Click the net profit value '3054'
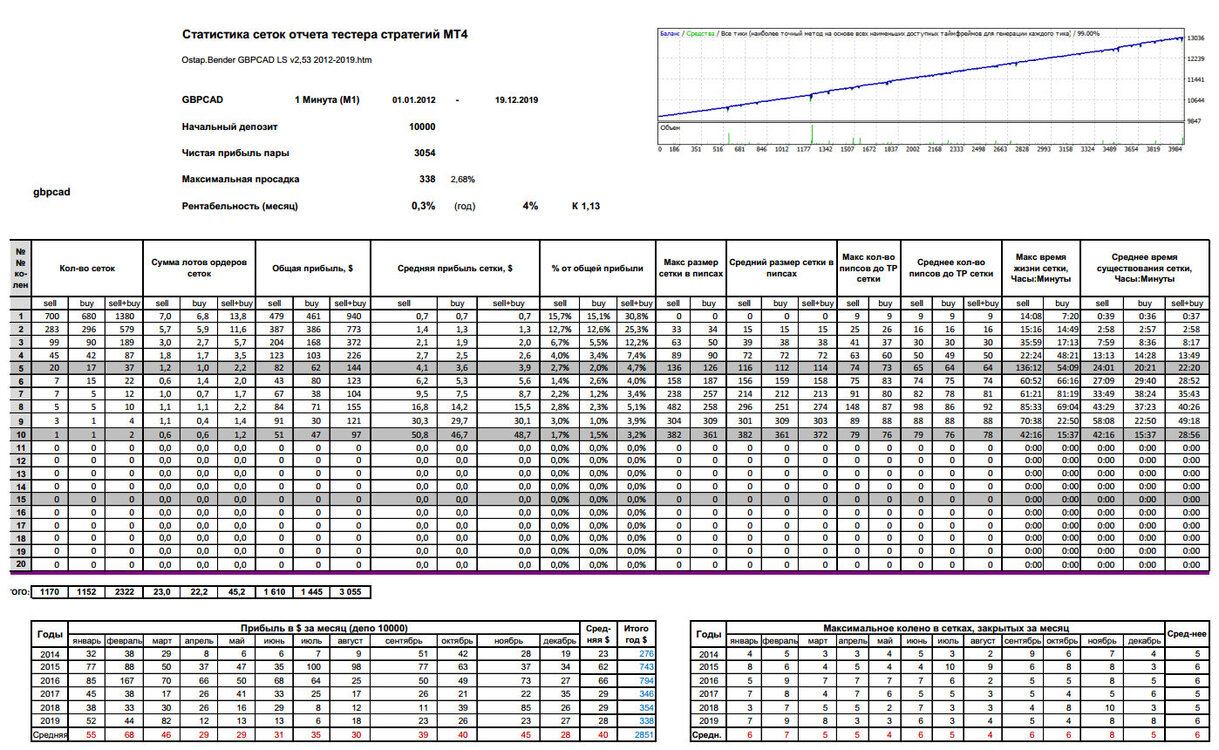This screenshot has width=1219, height=750. click(x=425, y=153)
